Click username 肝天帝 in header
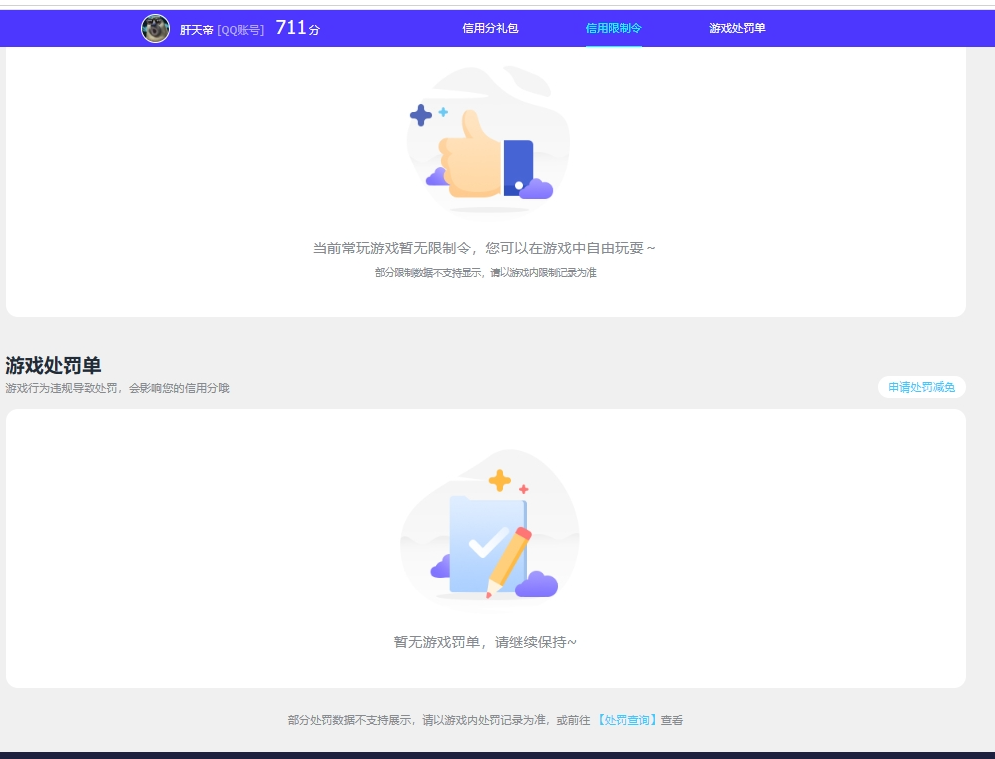Image resolution: width=995 pixels, height=759 pixels. 197,30
